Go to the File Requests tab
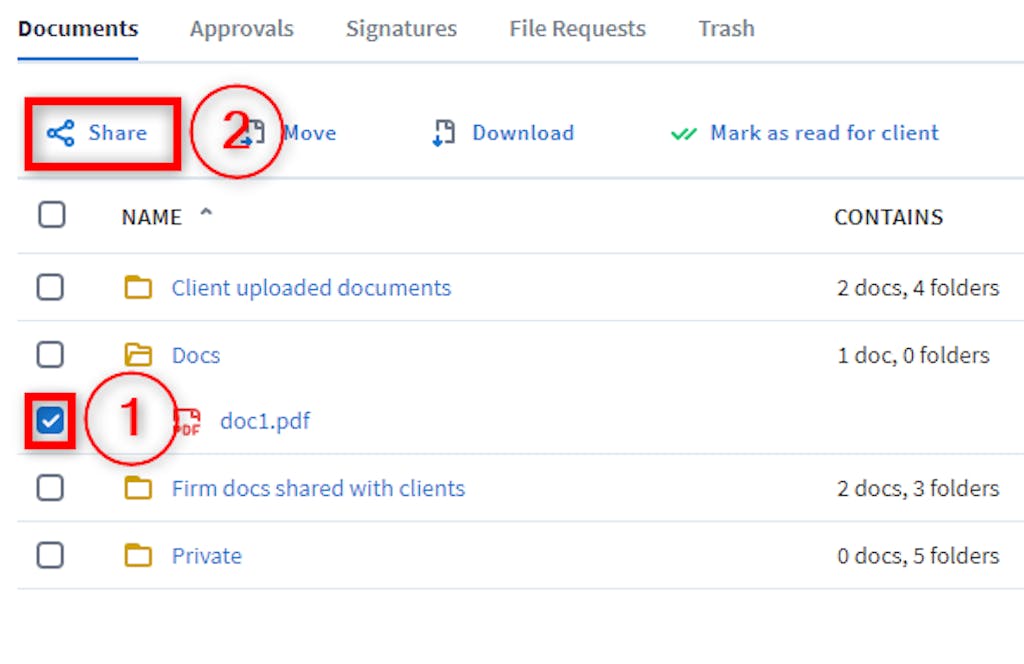 point(577,29)
